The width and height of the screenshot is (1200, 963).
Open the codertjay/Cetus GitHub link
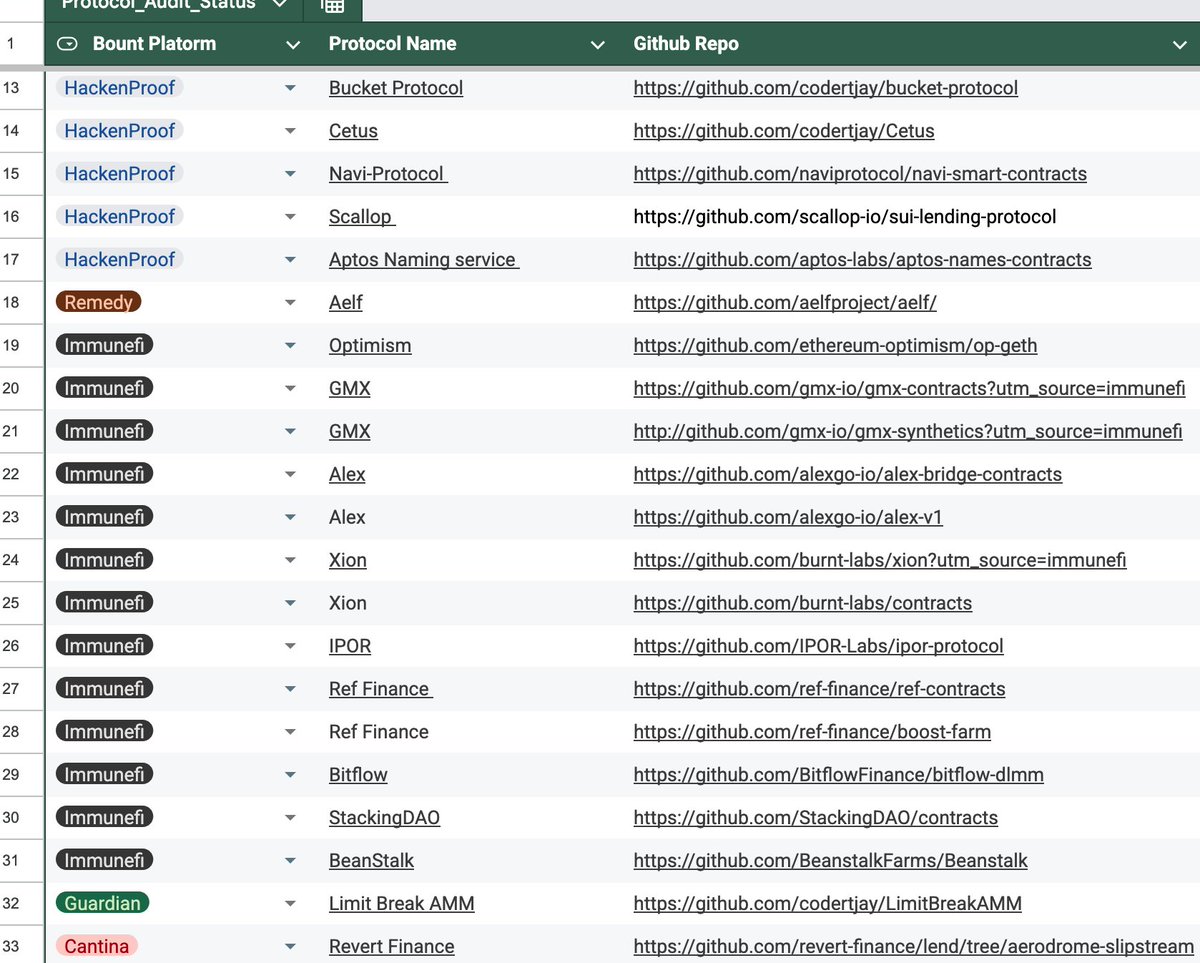pos(784,131)
